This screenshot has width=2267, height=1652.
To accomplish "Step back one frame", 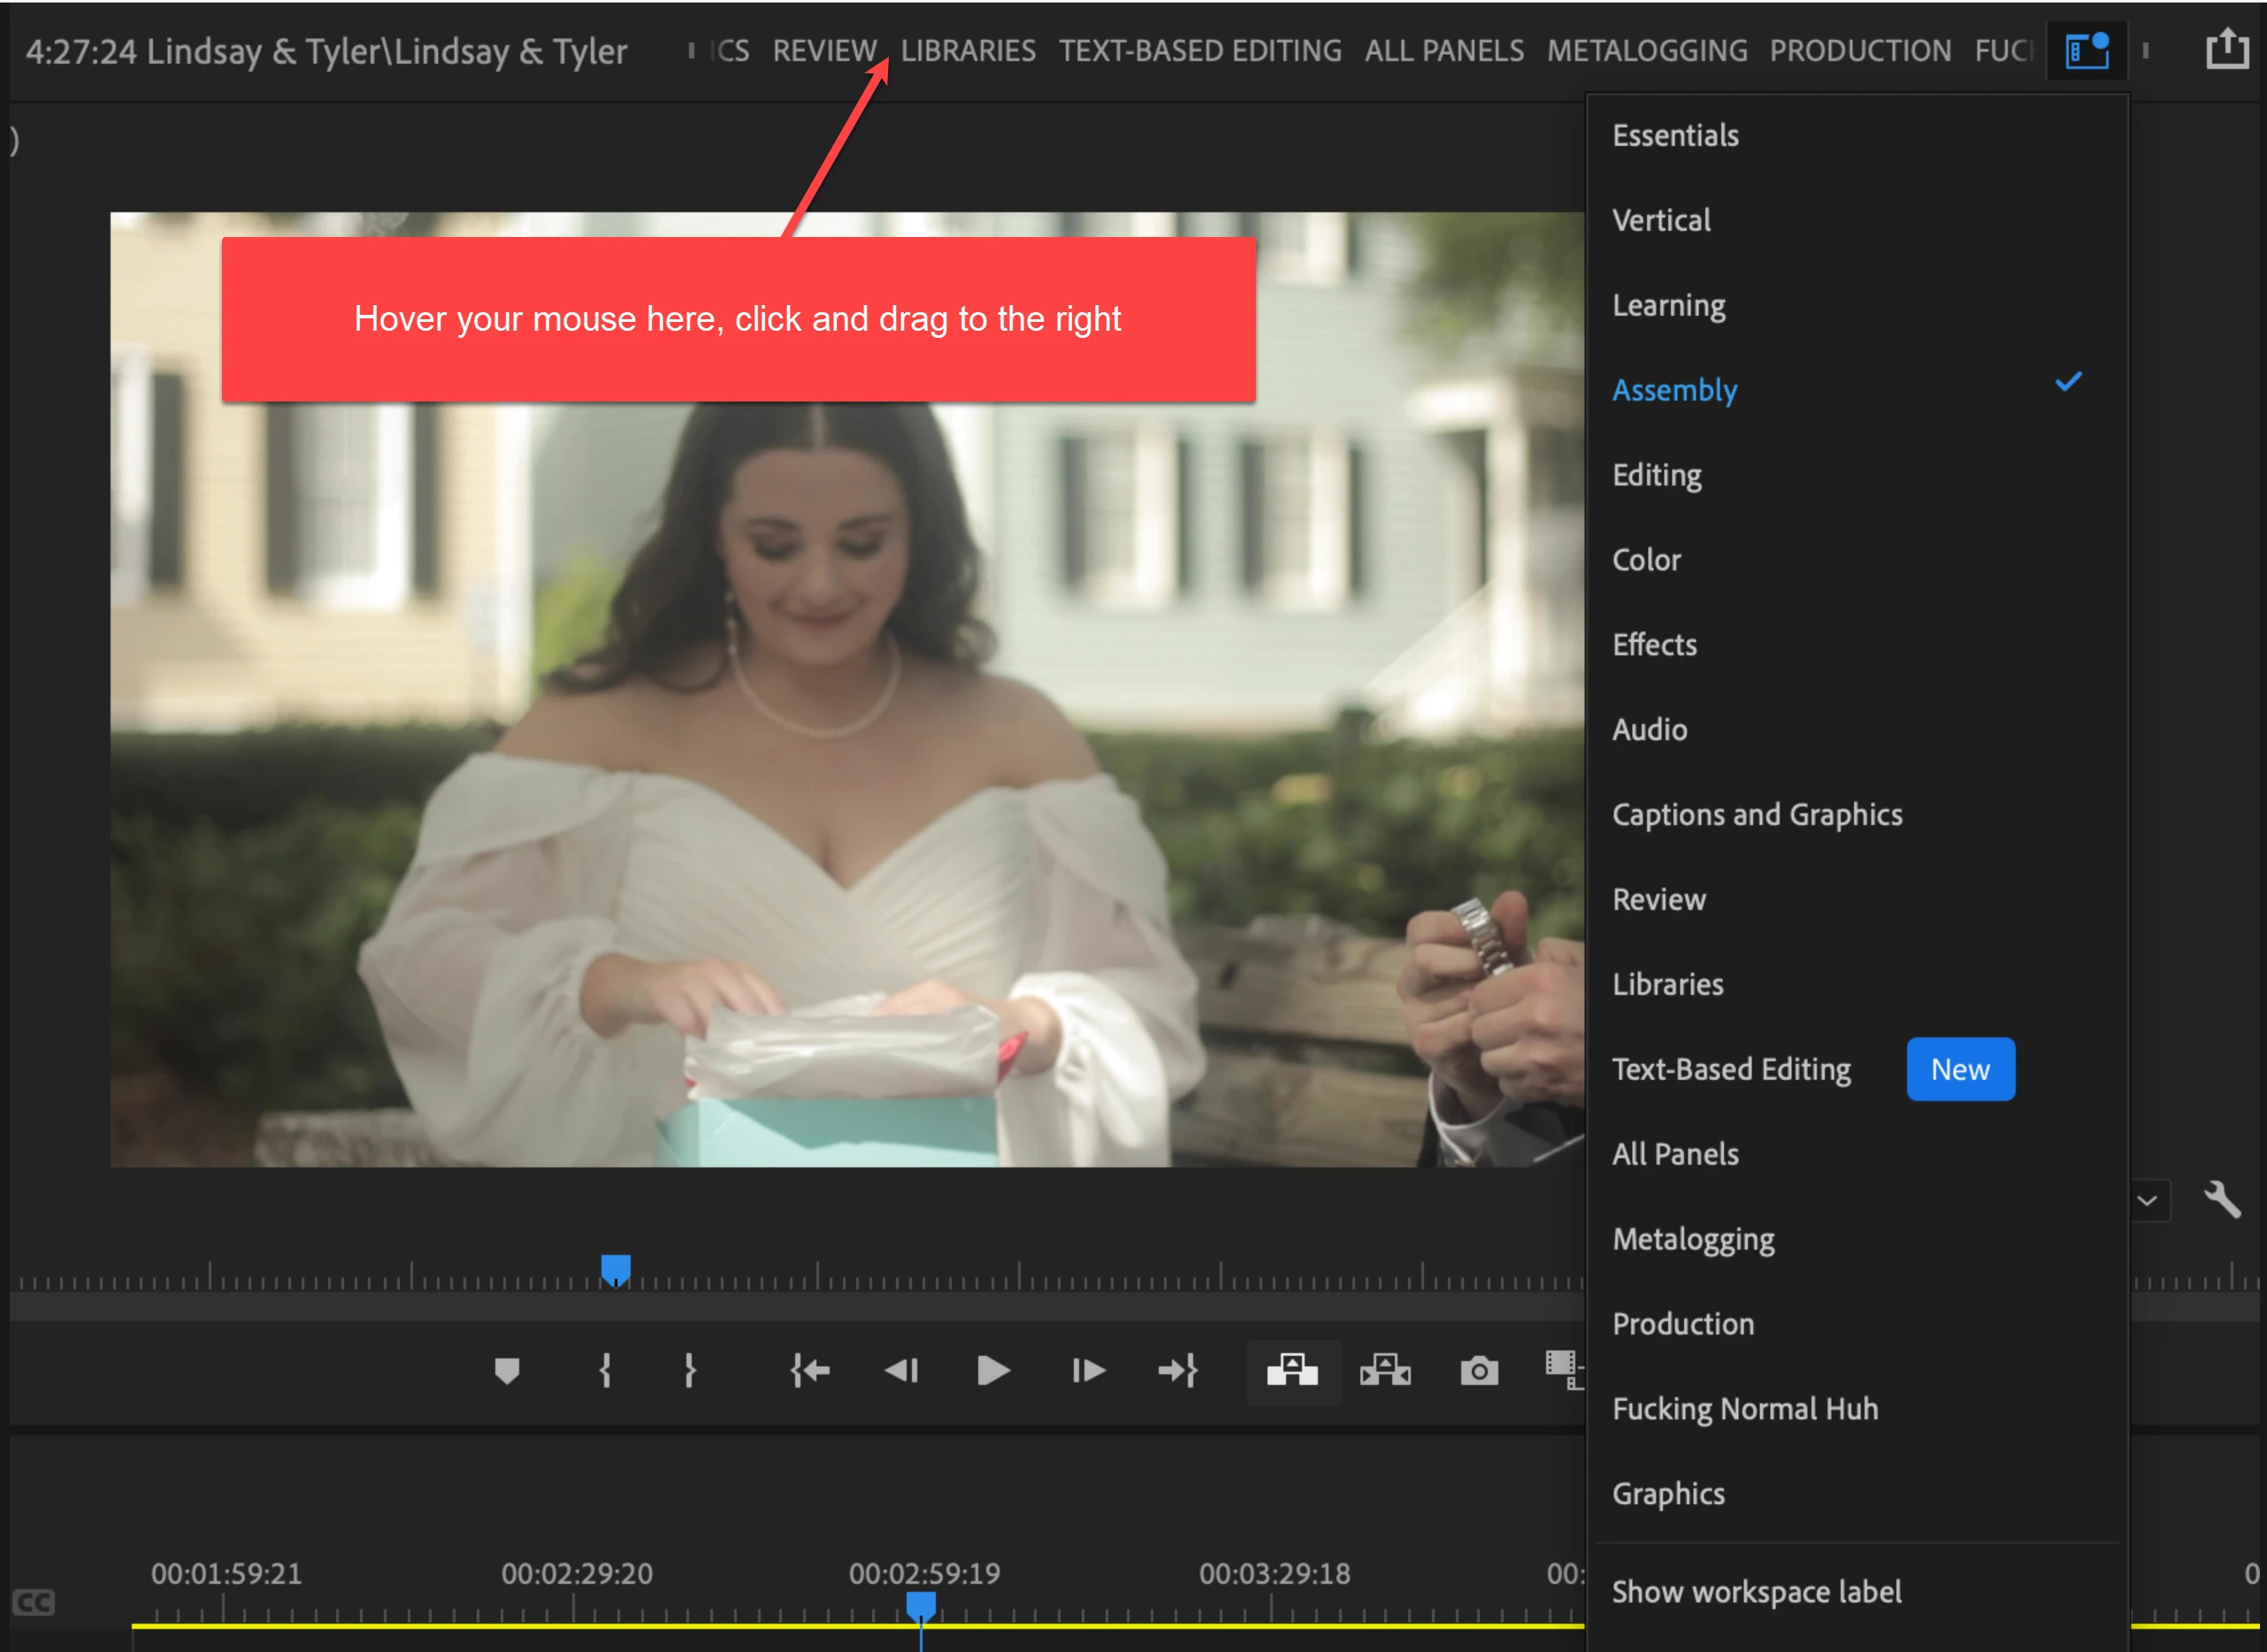I will pyautogui.click(x=901, y=1370).
